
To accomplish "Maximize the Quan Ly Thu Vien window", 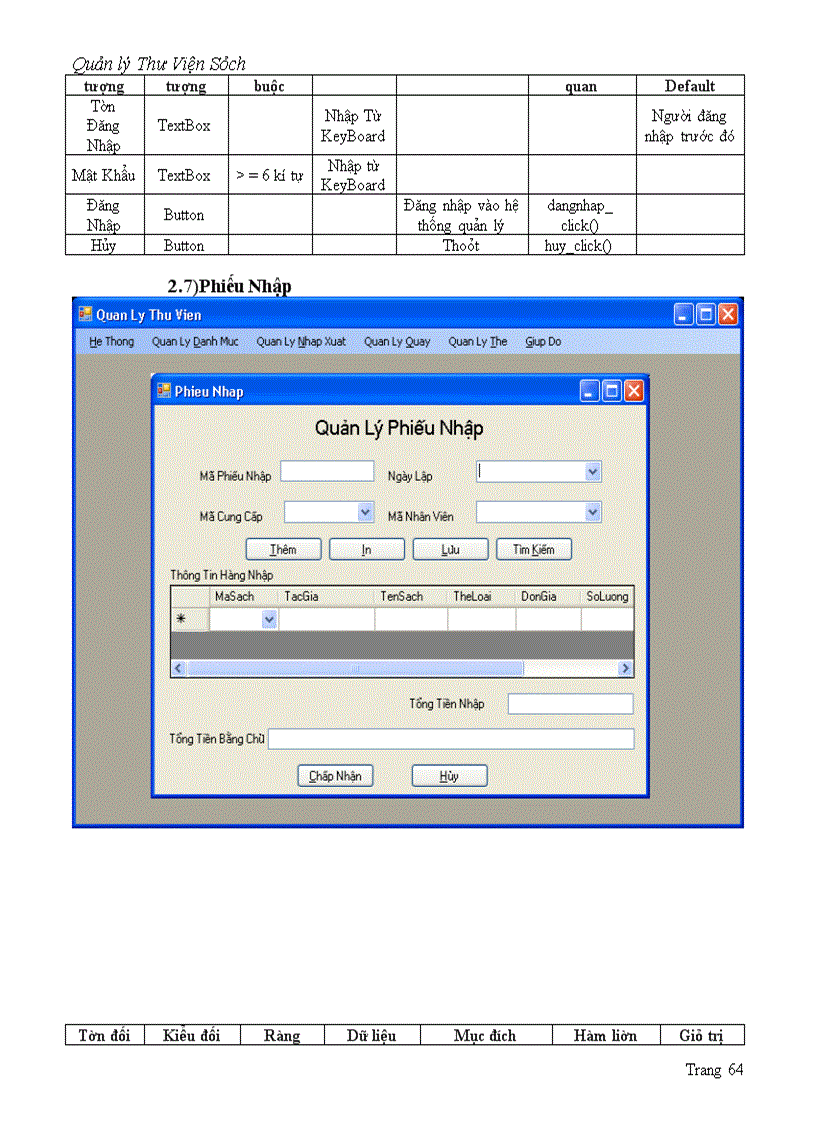I will tap(705, 313).
